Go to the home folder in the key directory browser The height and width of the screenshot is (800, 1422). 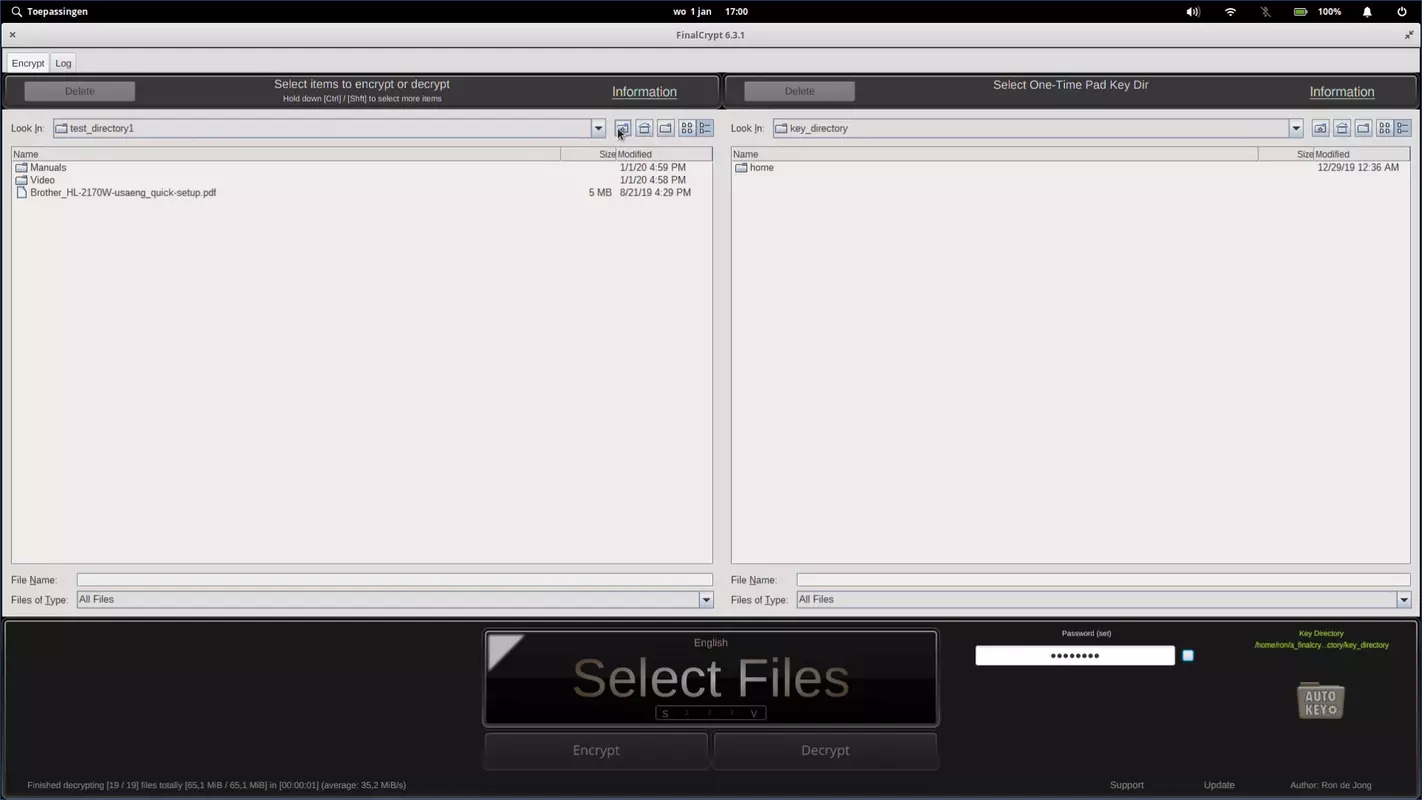coord(1342,128)
